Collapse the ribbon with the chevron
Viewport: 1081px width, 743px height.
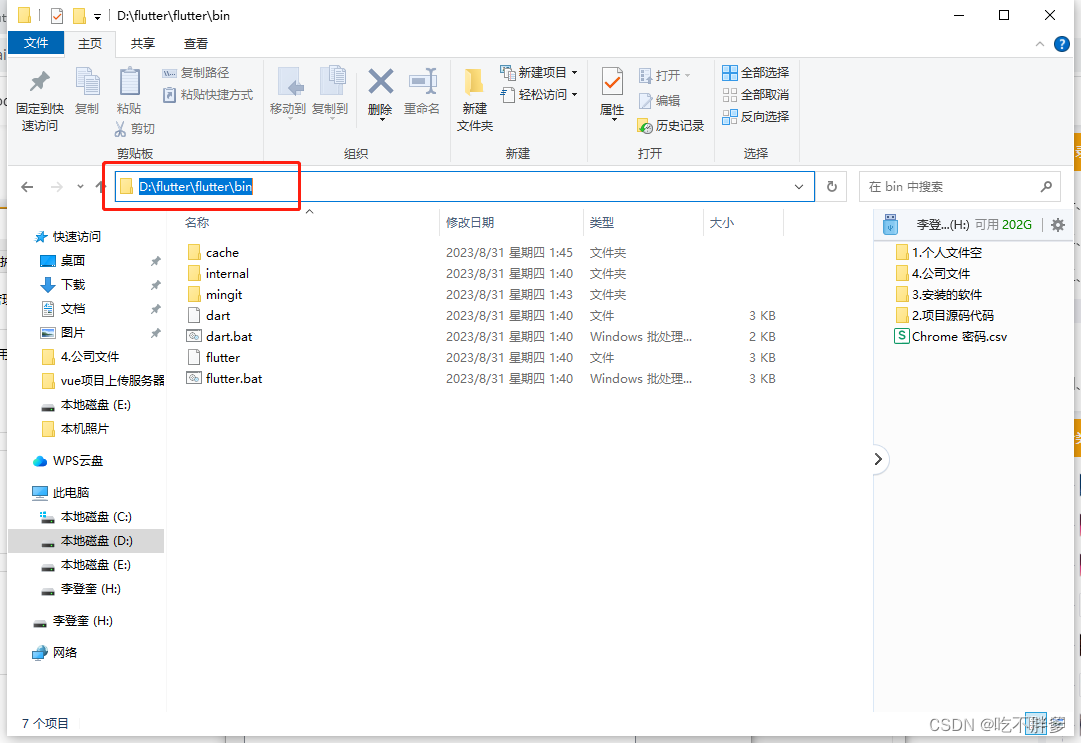click(x=1040, y=44)
